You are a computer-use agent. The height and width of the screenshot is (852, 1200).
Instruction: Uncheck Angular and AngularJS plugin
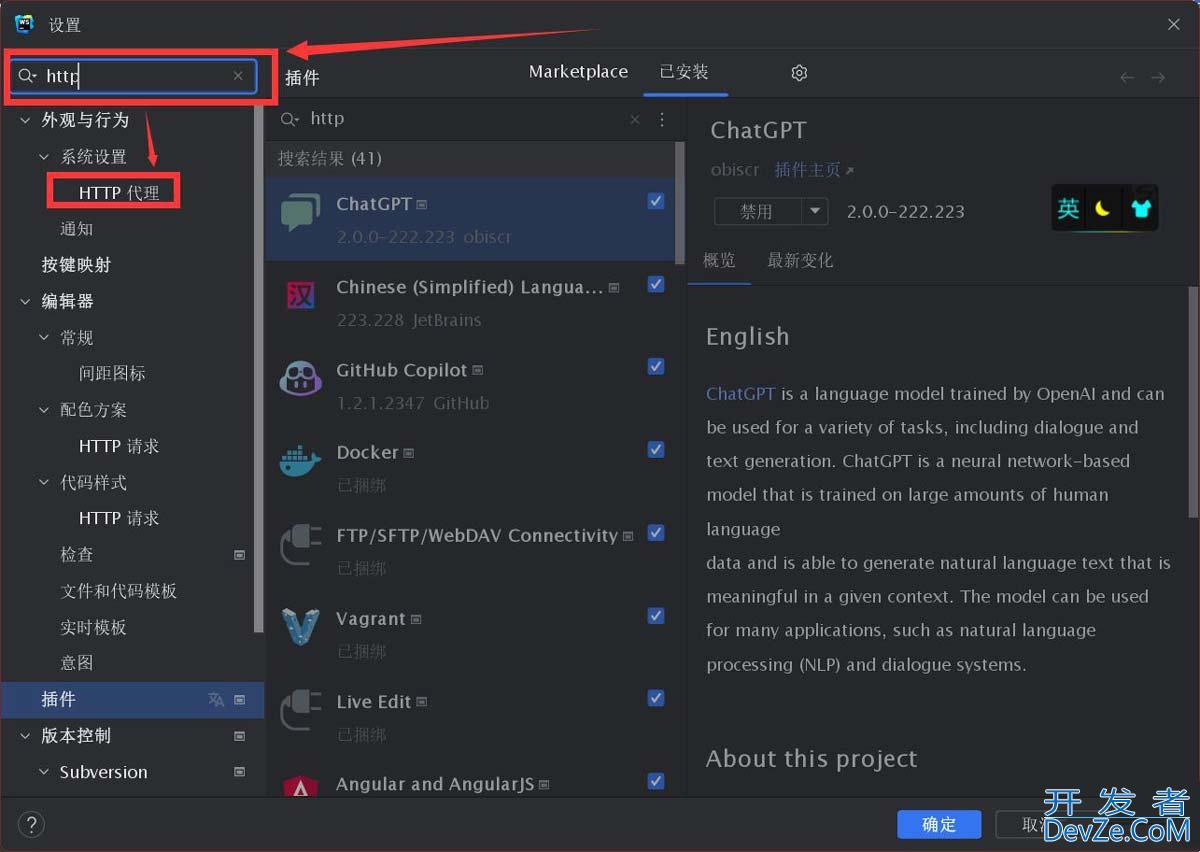pos(656,781)
